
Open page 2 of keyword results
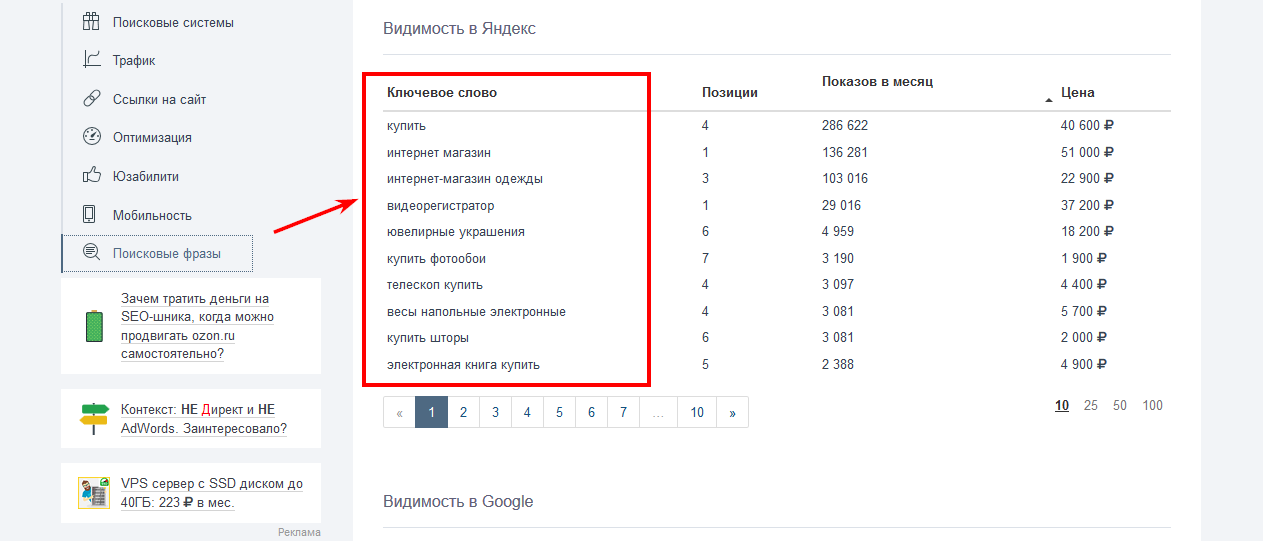[x=463, y=412]
